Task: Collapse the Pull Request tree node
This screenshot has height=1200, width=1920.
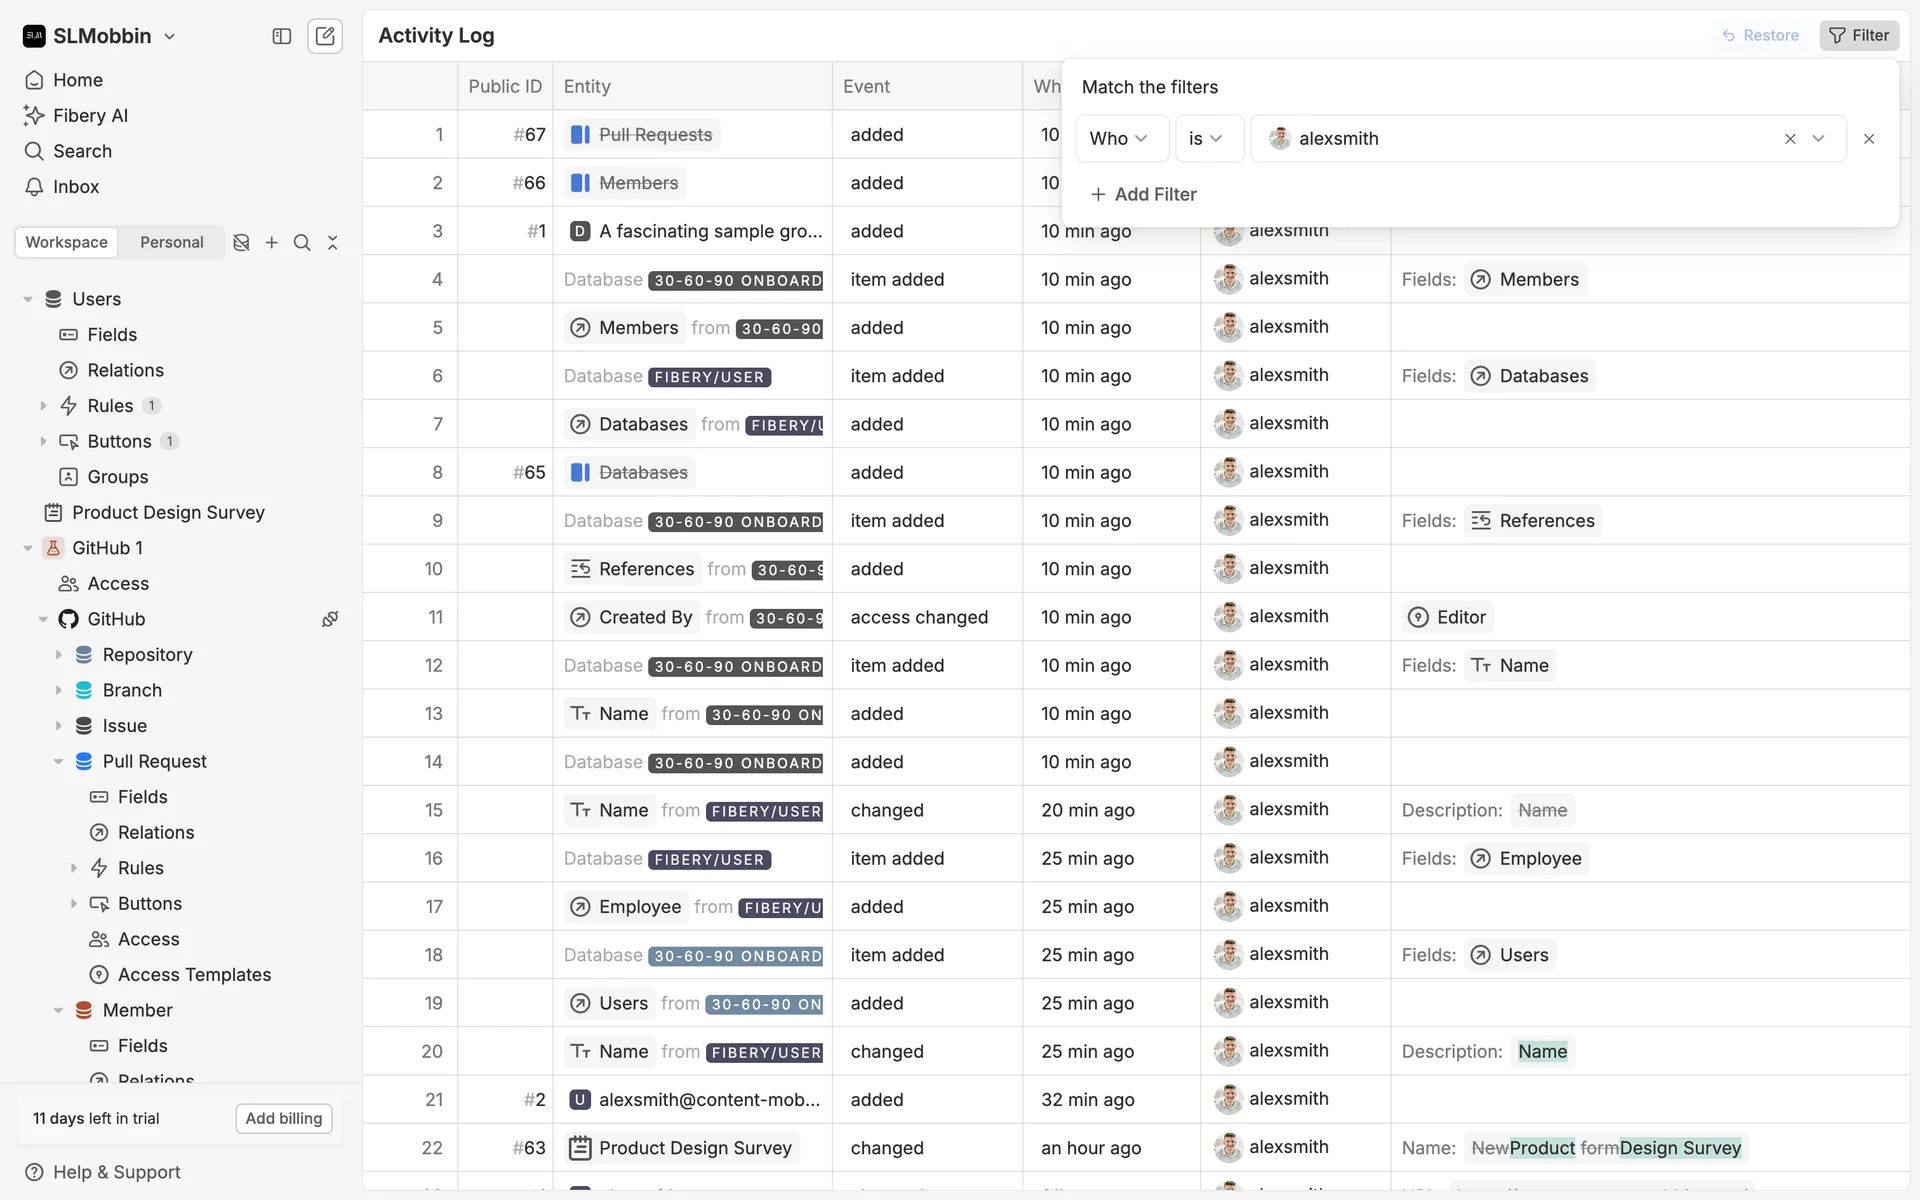Action: 58,761
